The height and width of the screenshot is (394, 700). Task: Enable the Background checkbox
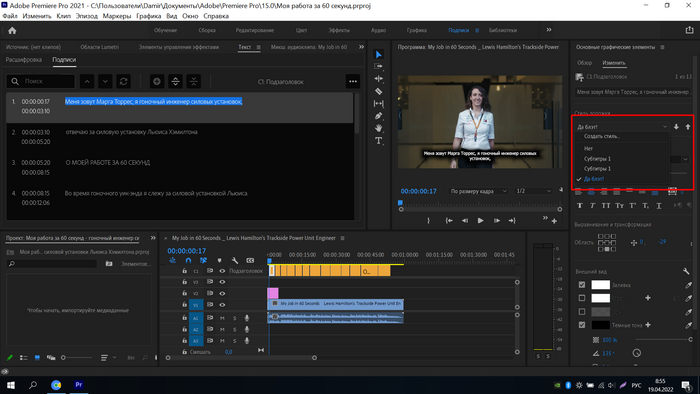click(582, 311)
